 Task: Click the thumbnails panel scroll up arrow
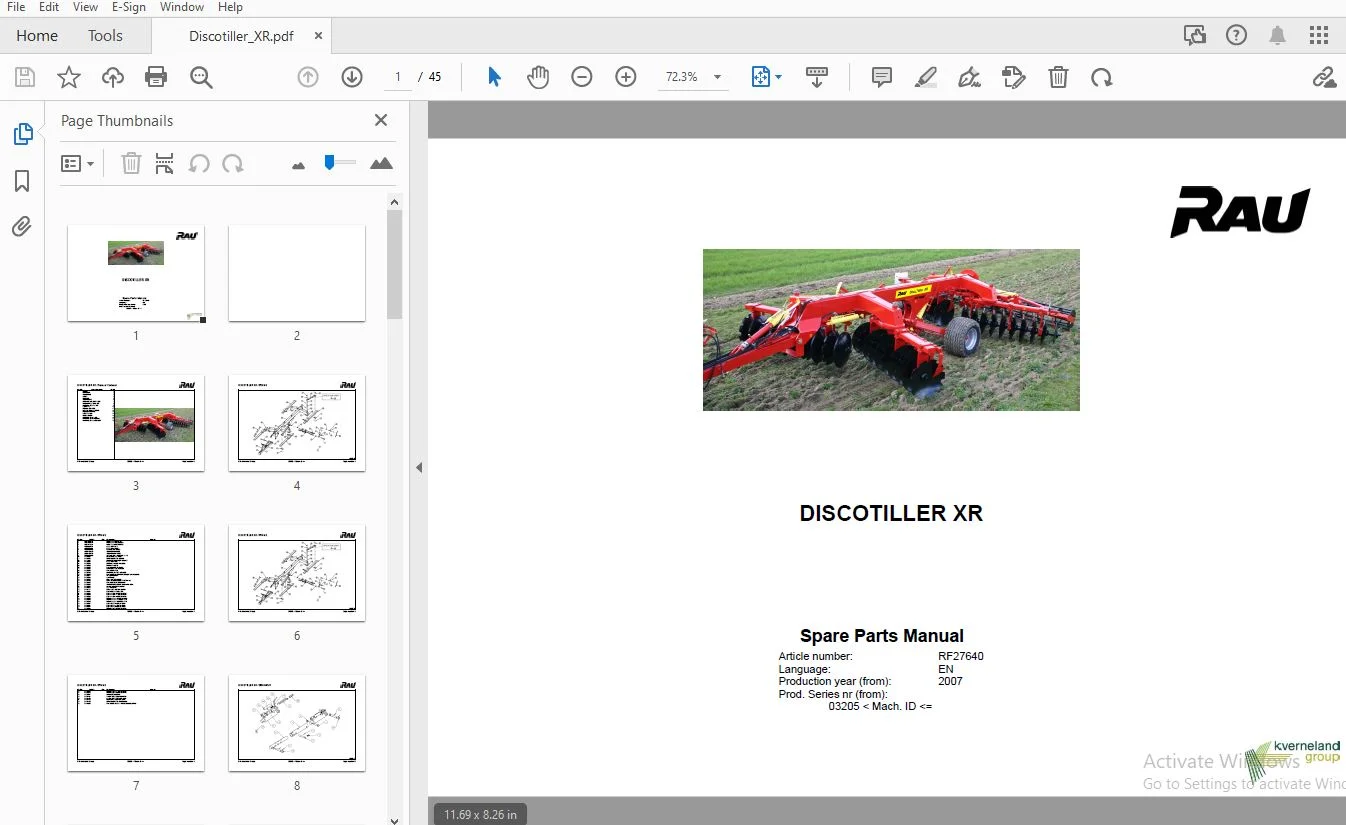click(x=395, y=202)
